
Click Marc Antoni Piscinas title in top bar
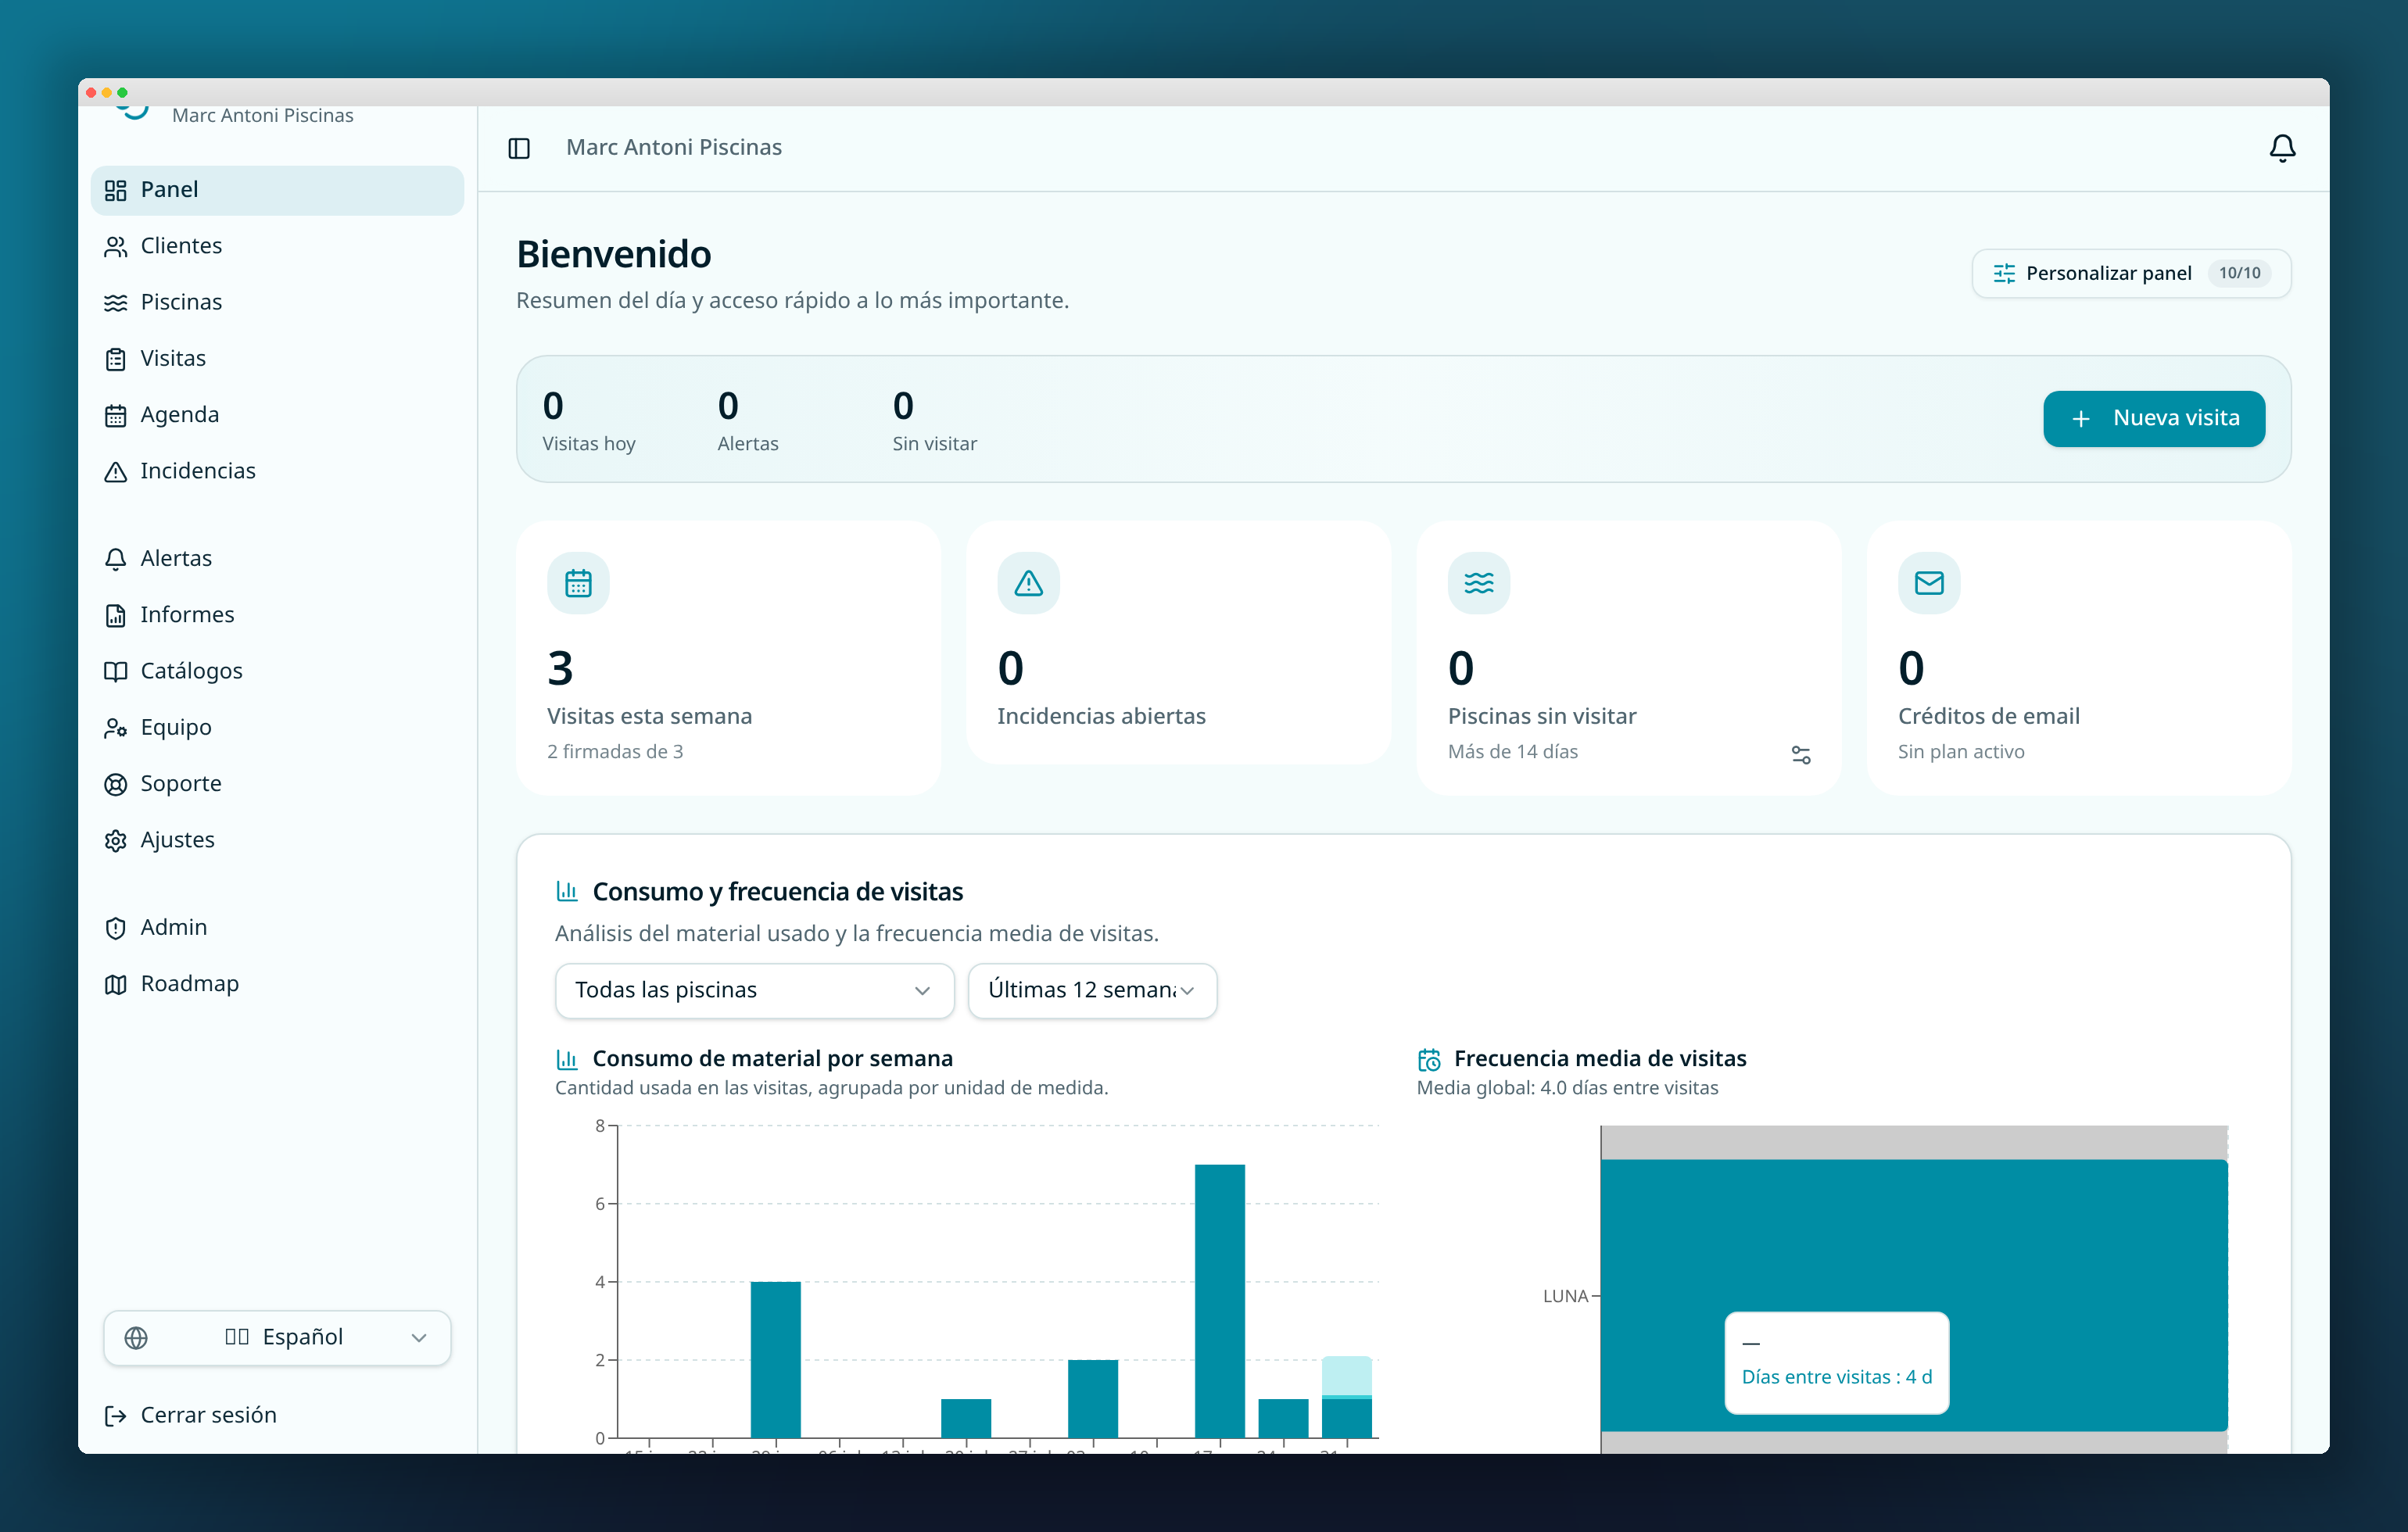click(673, 148)
